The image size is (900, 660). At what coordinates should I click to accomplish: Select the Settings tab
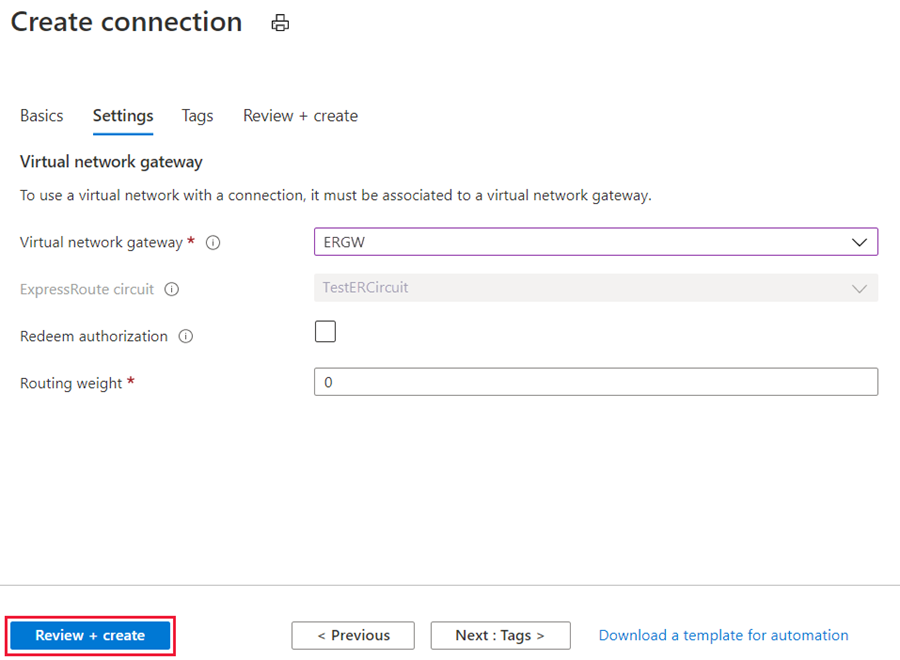click(x=122, y=116)
